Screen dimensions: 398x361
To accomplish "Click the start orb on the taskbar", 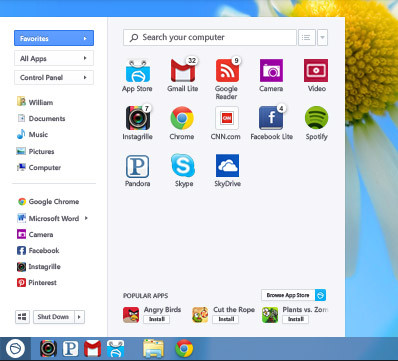I will coord(15,349).
